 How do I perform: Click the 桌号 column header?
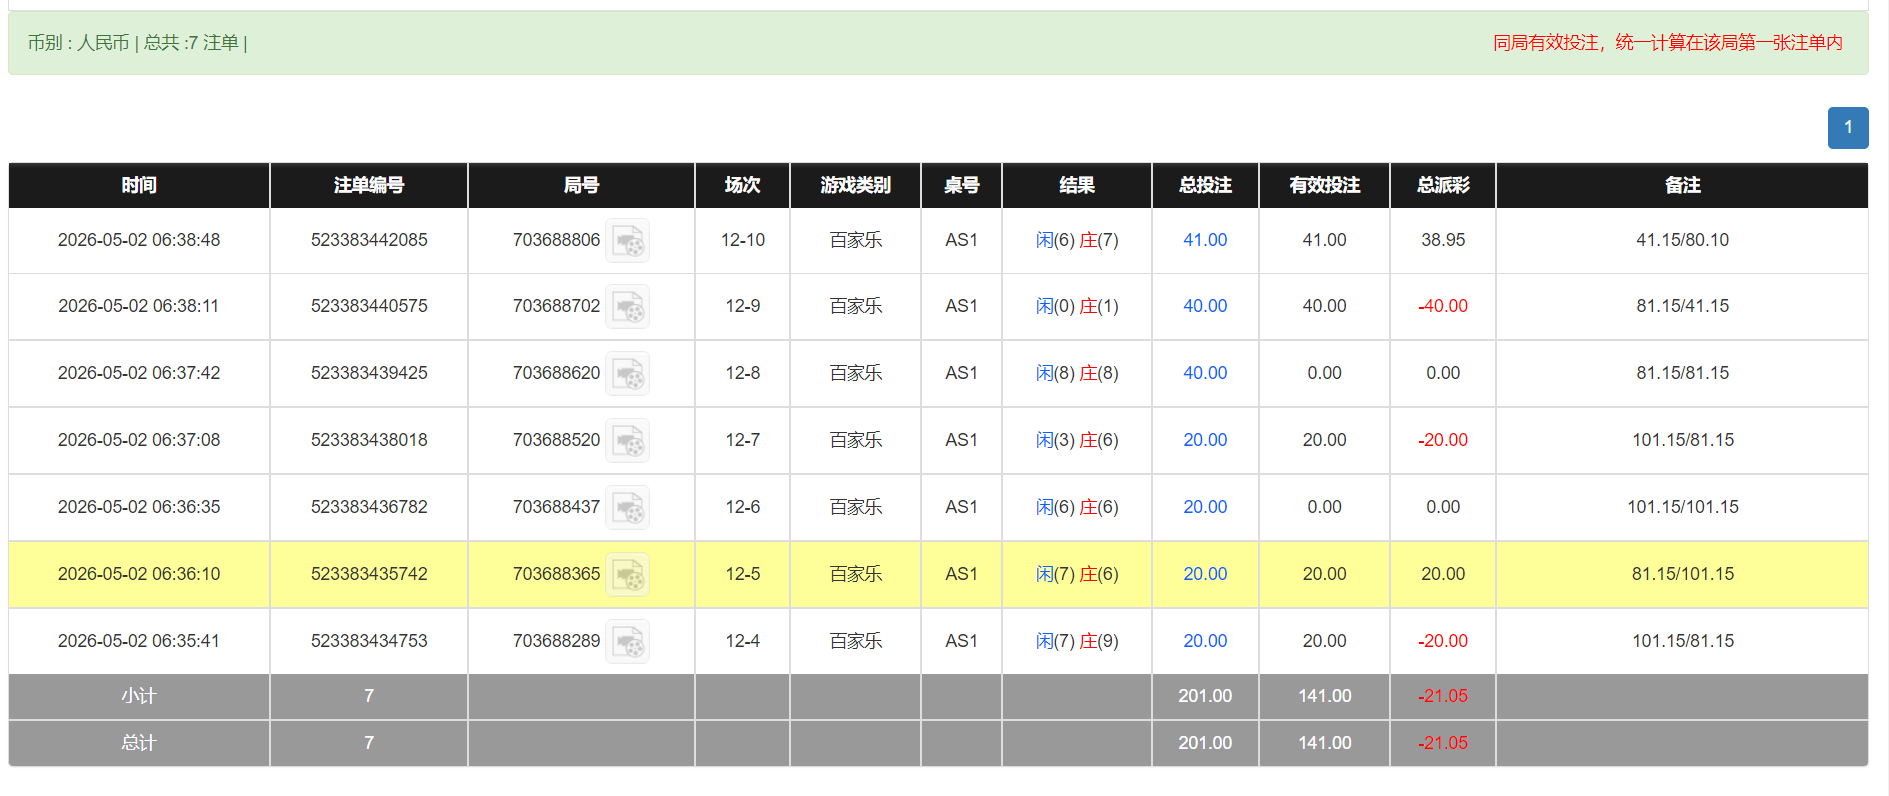coord(961,185)
